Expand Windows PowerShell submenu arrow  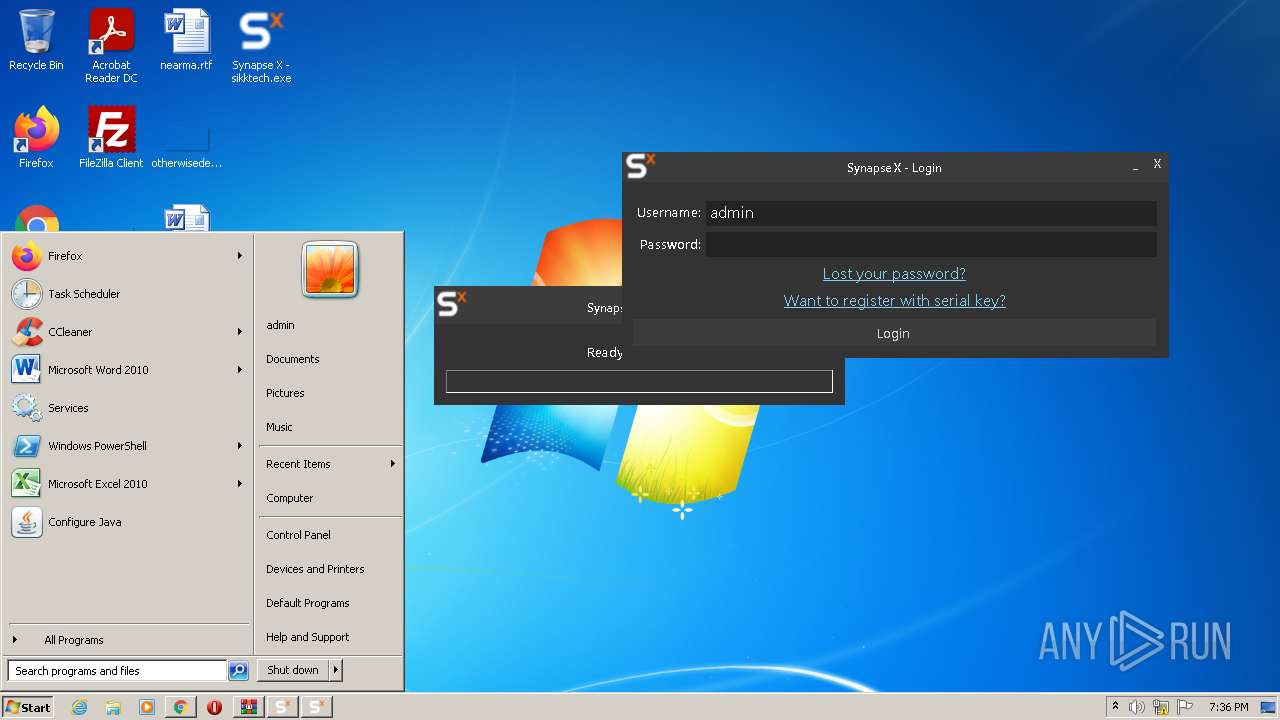coord(240,446)
